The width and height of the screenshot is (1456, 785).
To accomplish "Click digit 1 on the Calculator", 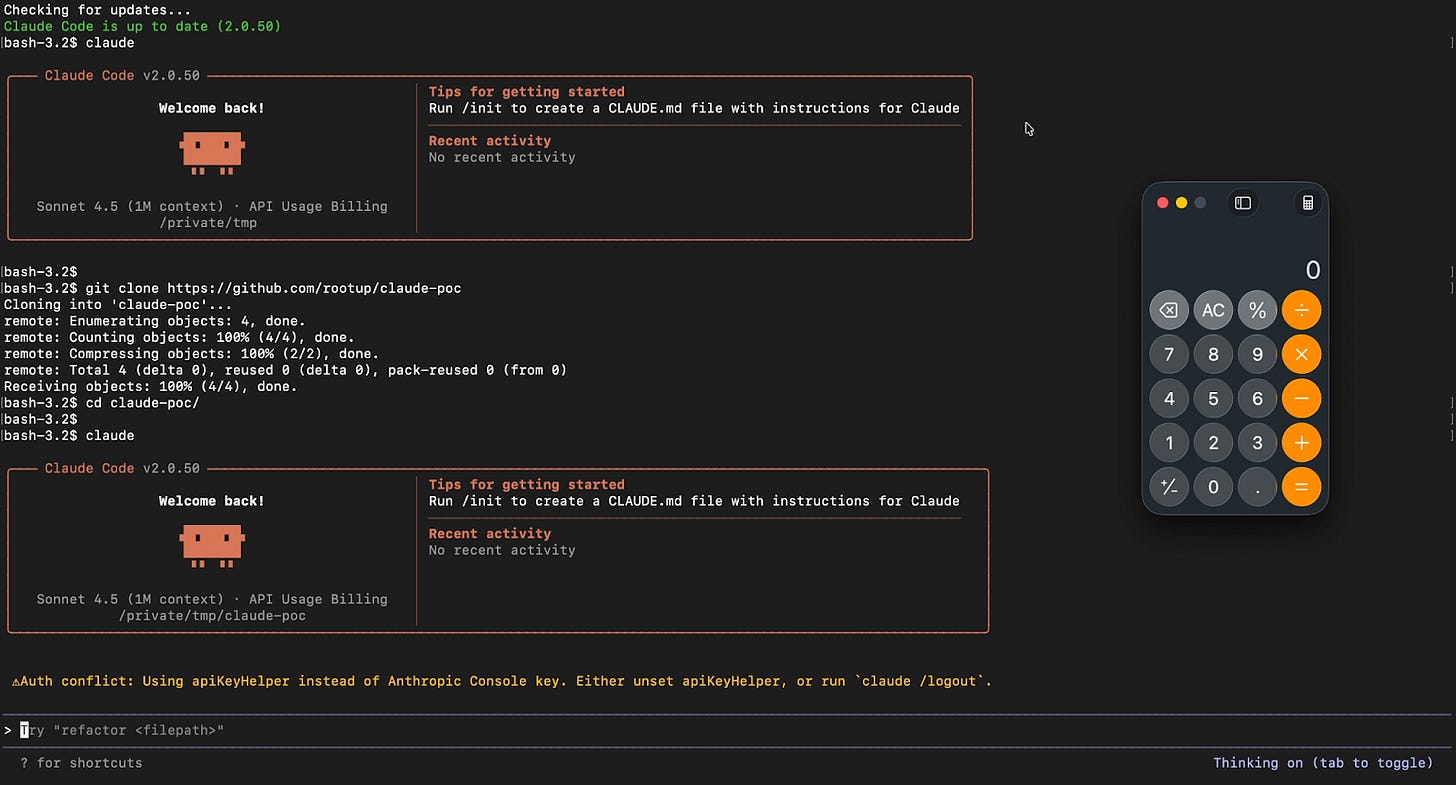I will click(1169, 442).
